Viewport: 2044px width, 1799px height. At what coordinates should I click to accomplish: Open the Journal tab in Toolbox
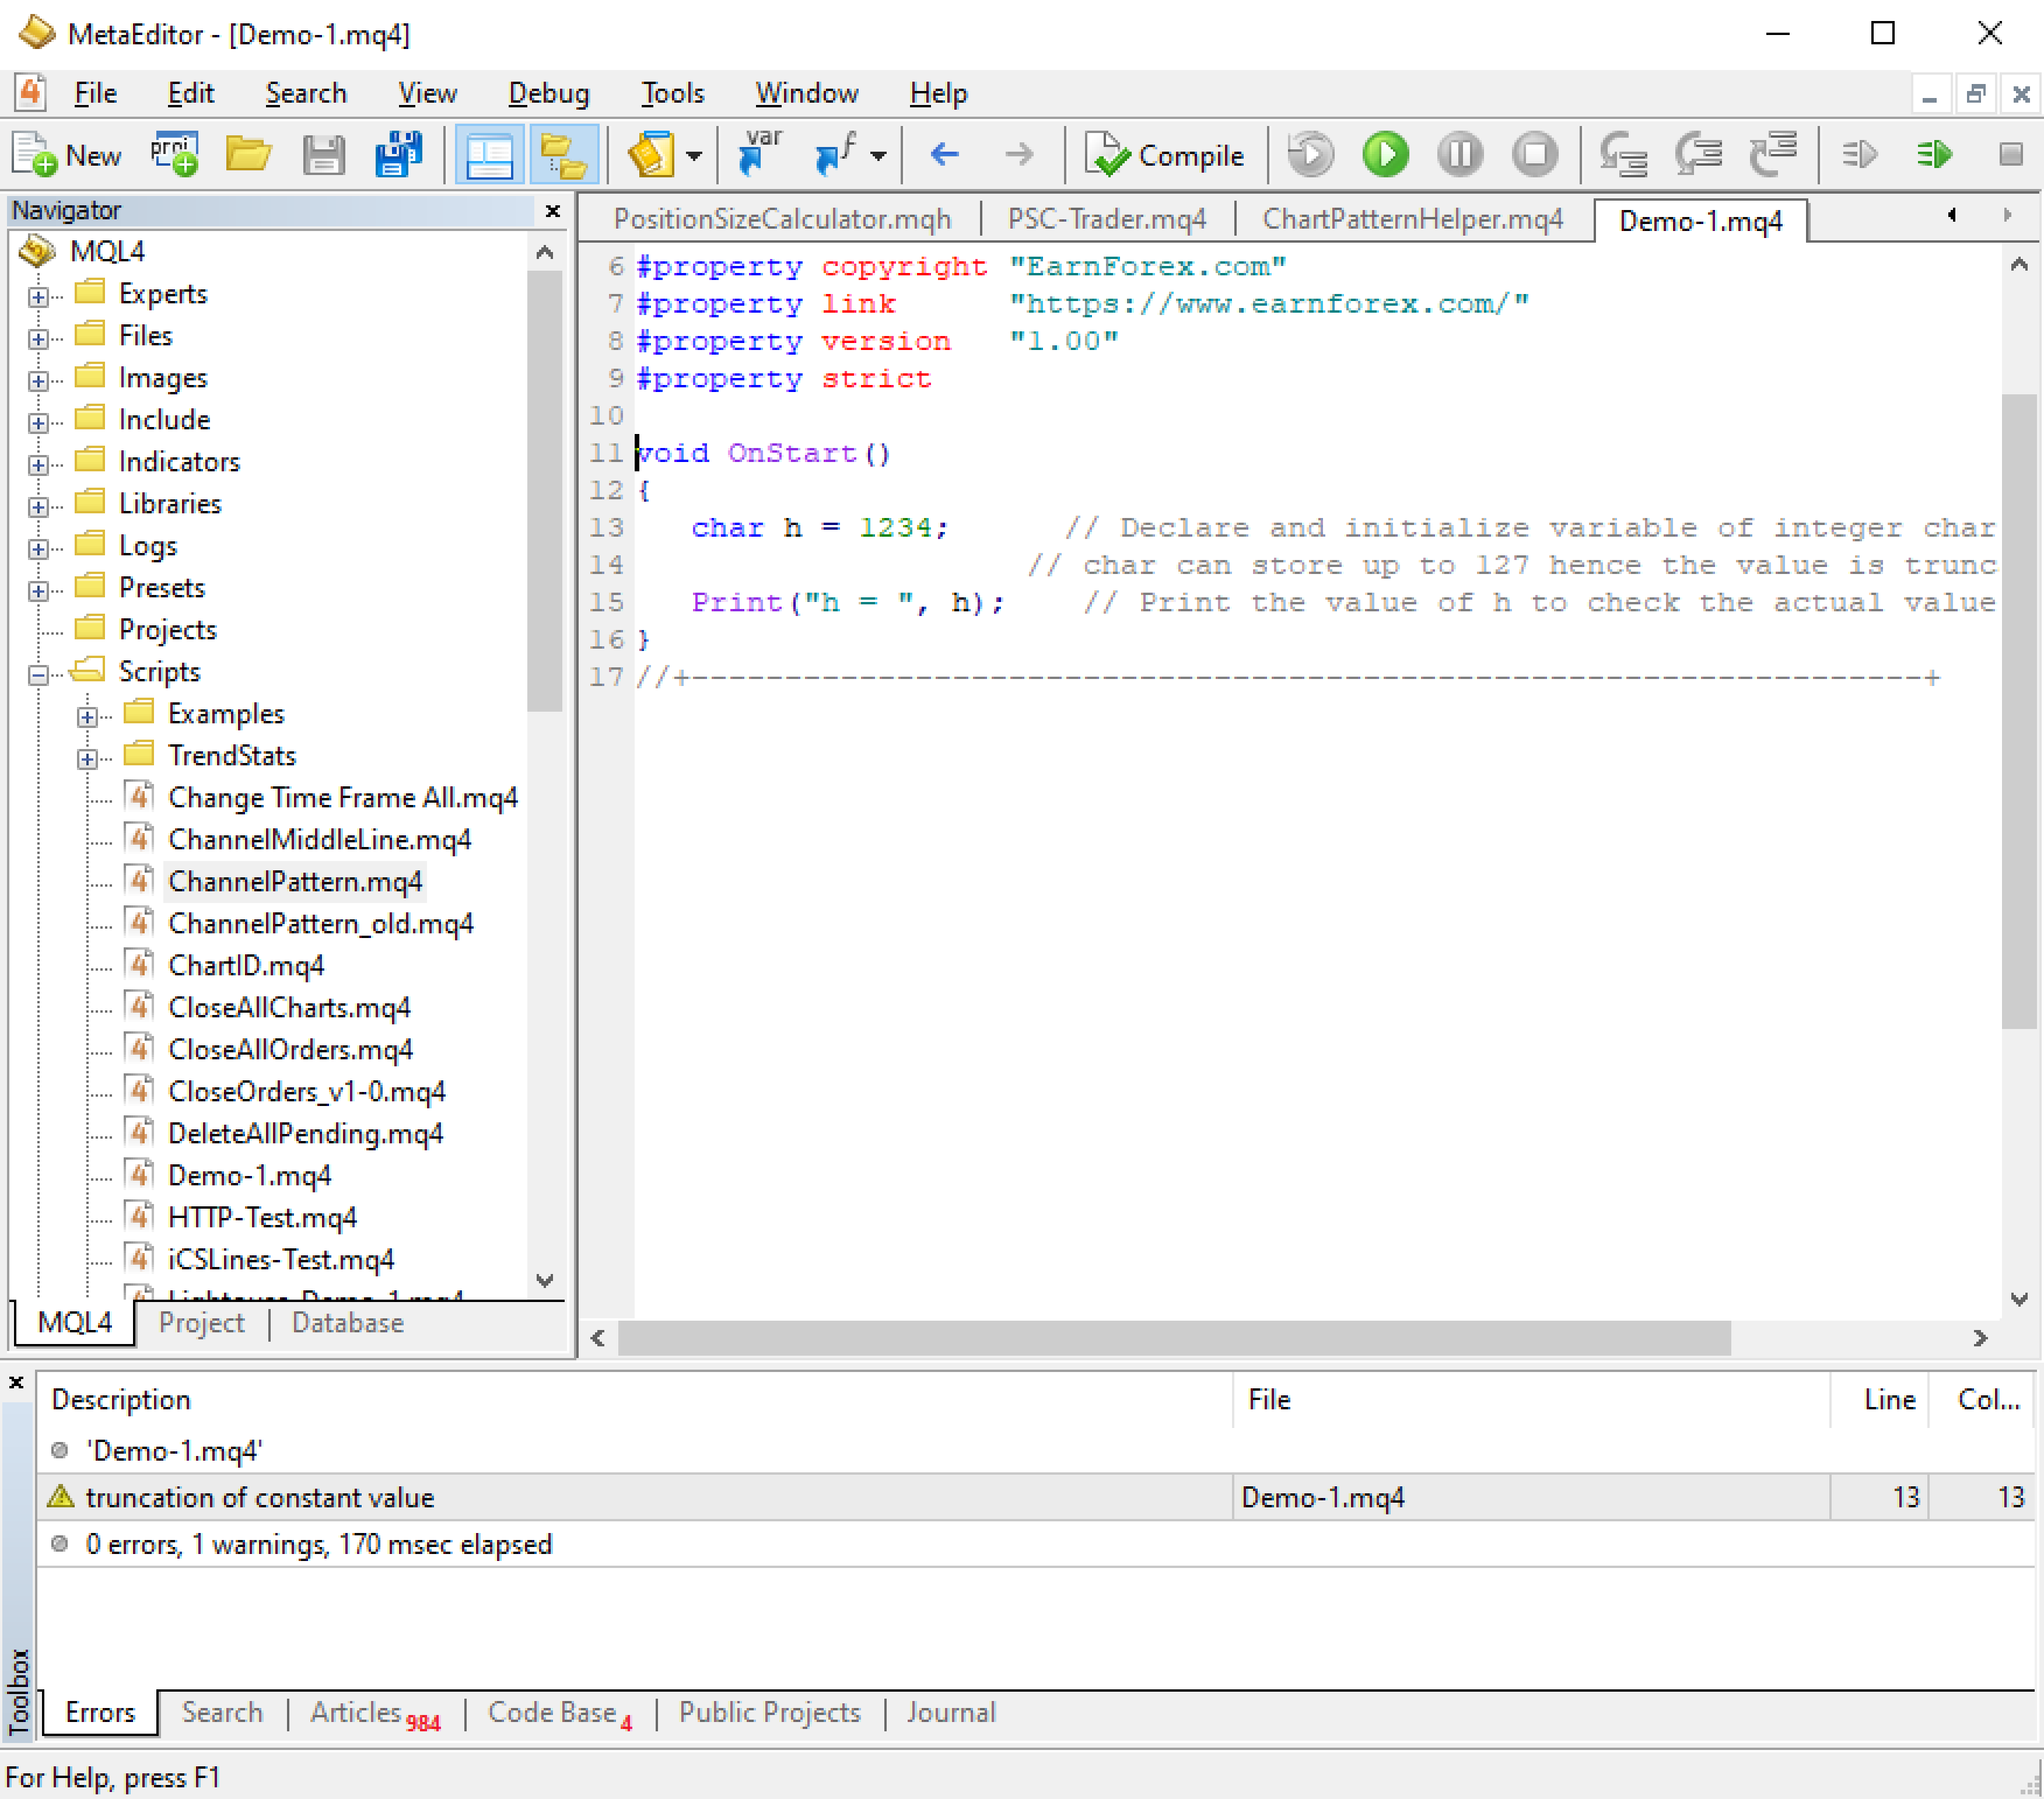[x=950, y=1712]
